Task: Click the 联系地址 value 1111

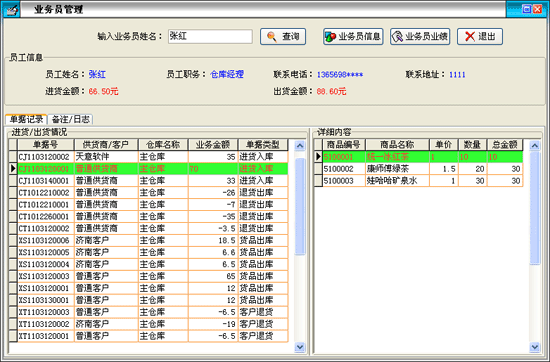Action: (457, 75)
